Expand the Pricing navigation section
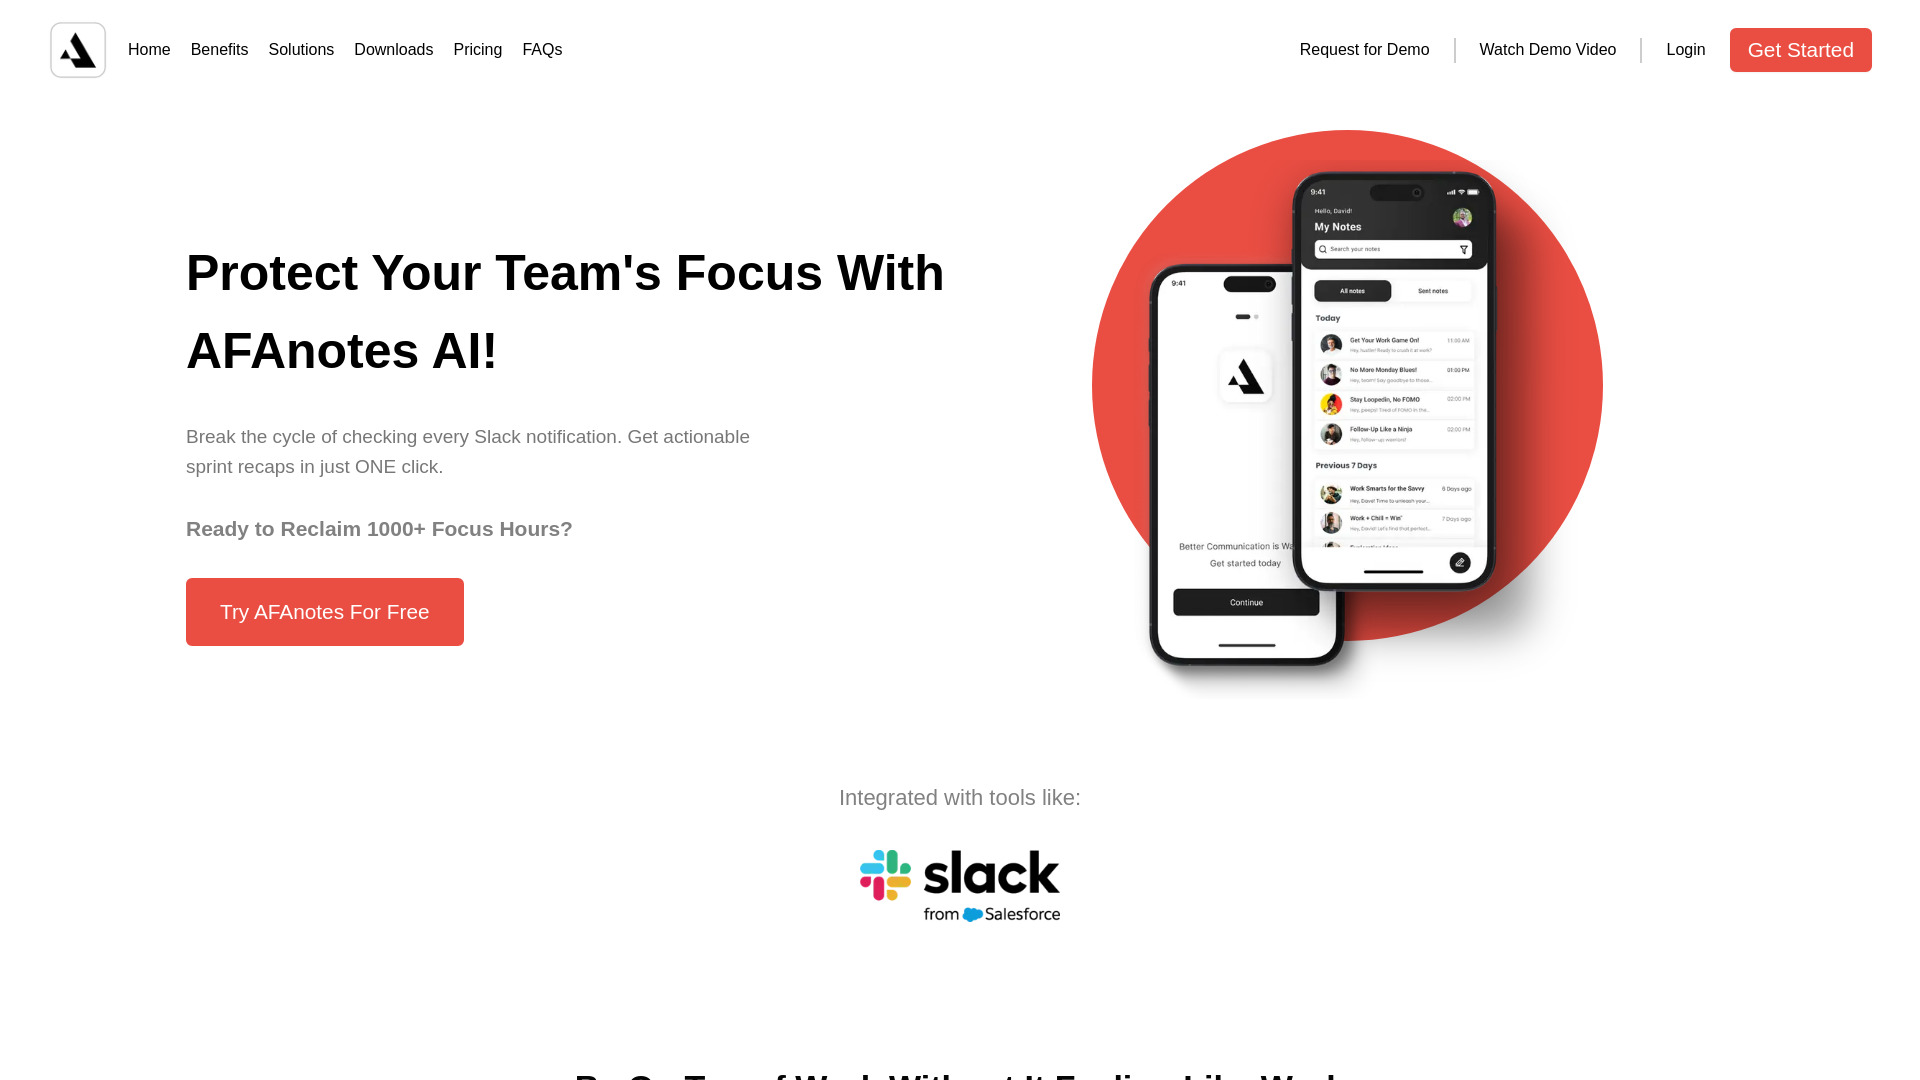 point(477,49)
